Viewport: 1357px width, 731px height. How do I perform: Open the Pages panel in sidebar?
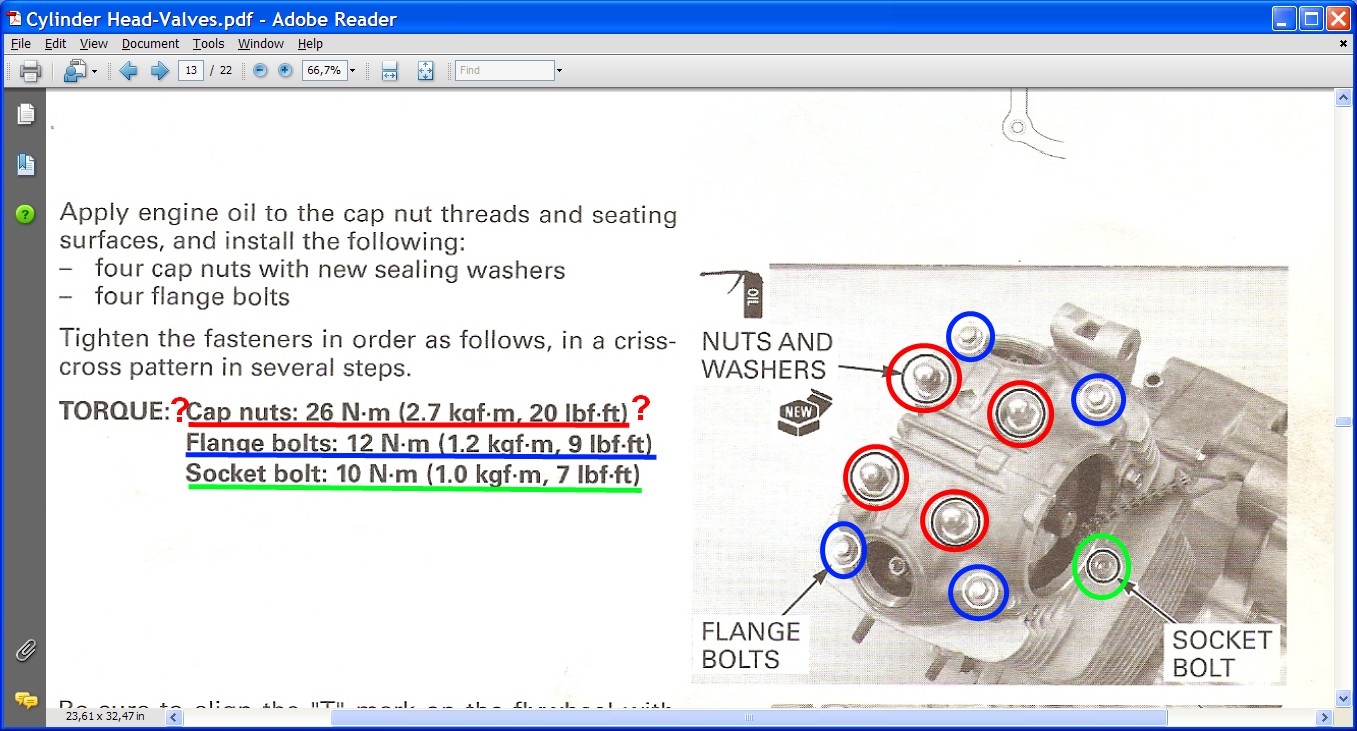[25, 114]
